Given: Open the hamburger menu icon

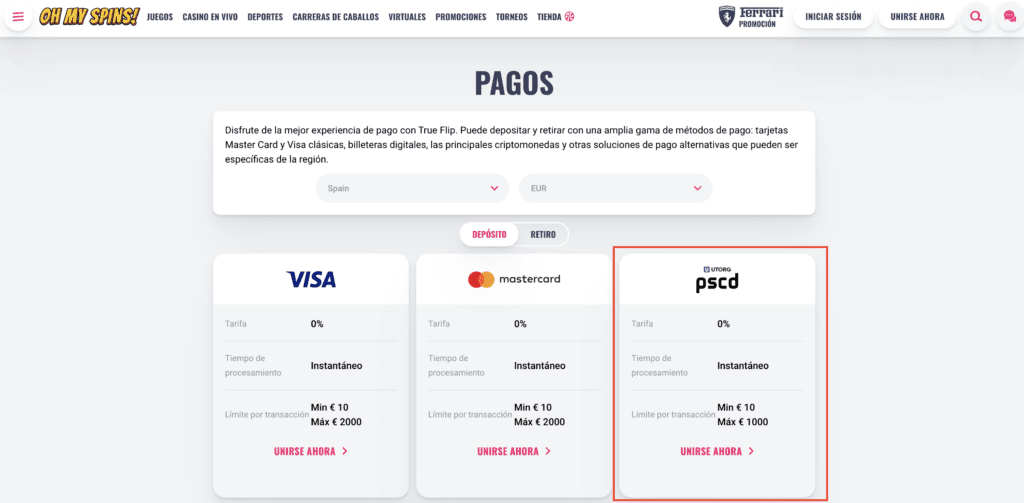Looking at the screenshot, I should pos(18,17).
